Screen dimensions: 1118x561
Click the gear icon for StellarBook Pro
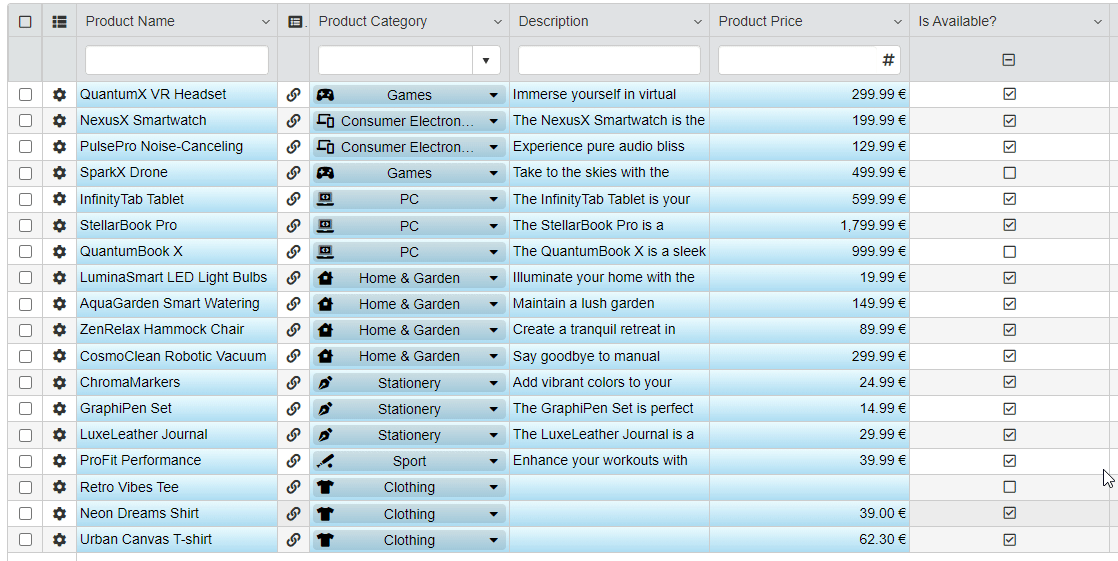pyautogui.click(x=59, y=225)
